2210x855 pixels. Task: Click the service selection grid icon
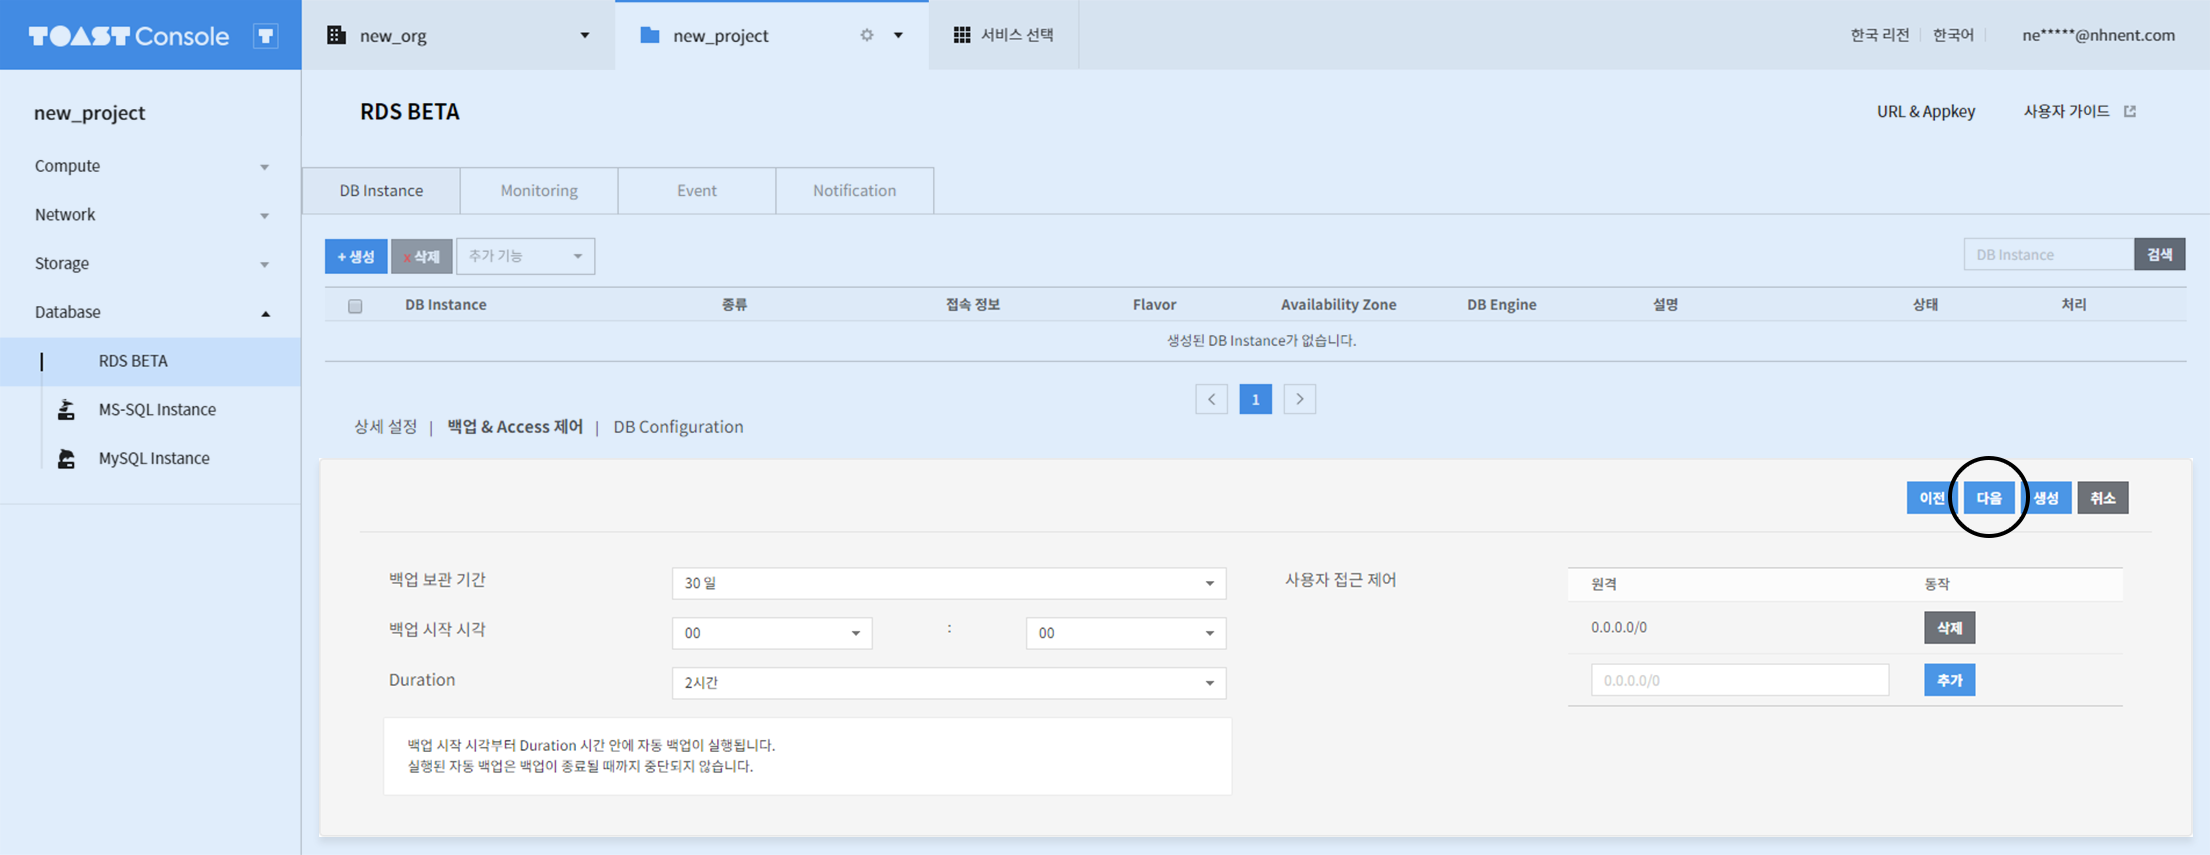pos(962,35)
